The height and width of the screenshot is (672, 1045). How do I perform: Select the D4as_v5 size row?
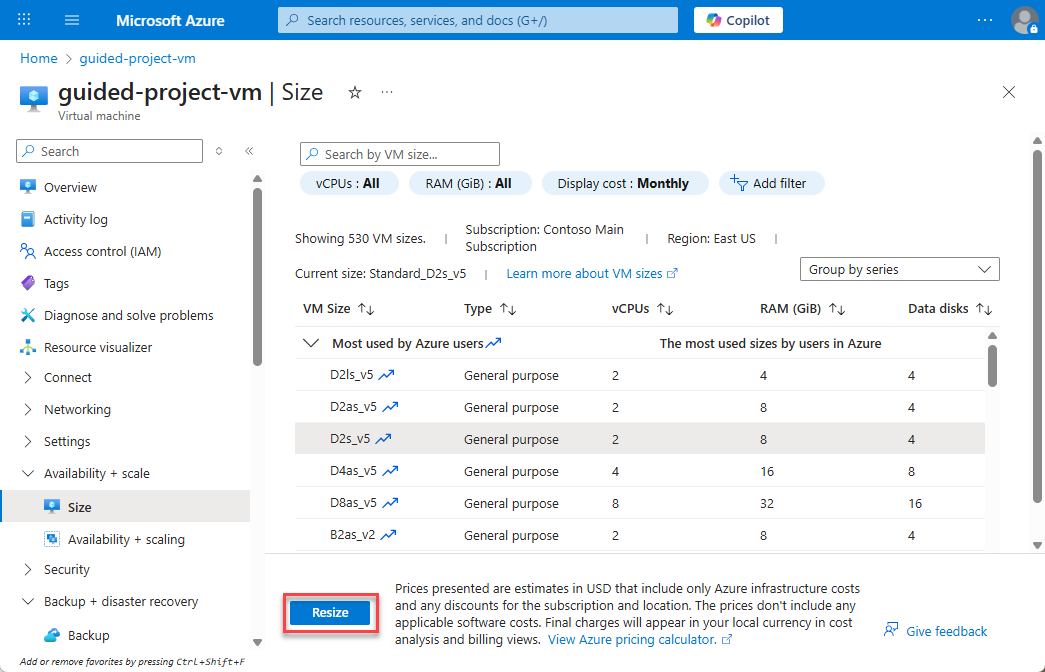640,471
